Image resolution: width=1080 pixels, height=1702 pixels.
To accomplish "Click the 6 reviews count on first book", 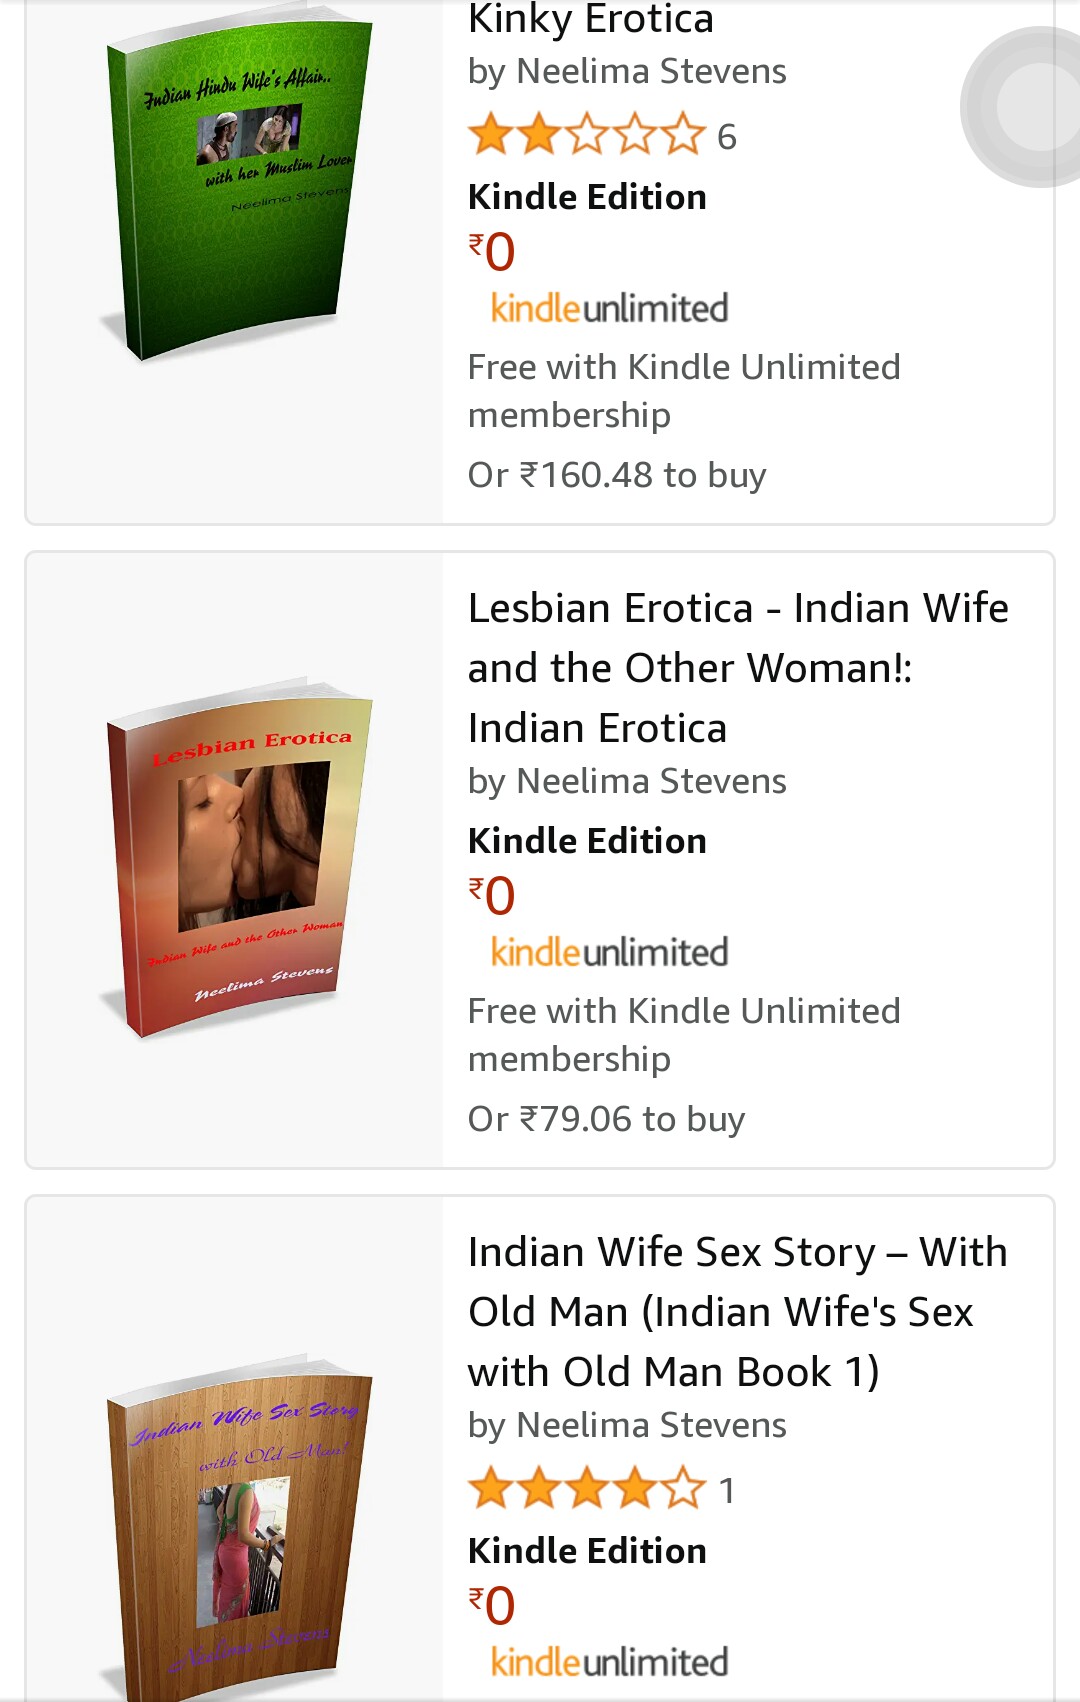I will click(x=727, y=137).
